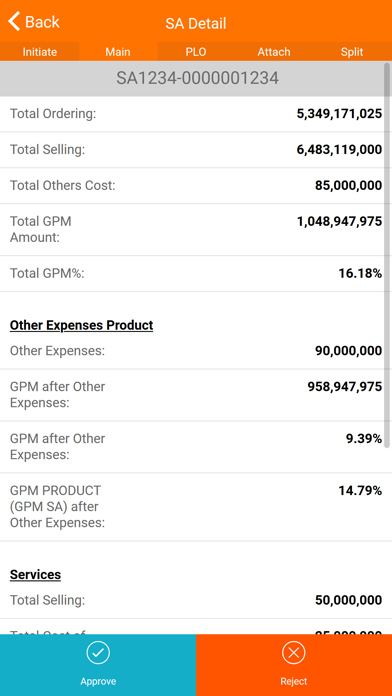Tap the Approve checkmark circle icon
The height and width of the screenshot is (696, 392).
pyautogui.click(x=98, y=652)
